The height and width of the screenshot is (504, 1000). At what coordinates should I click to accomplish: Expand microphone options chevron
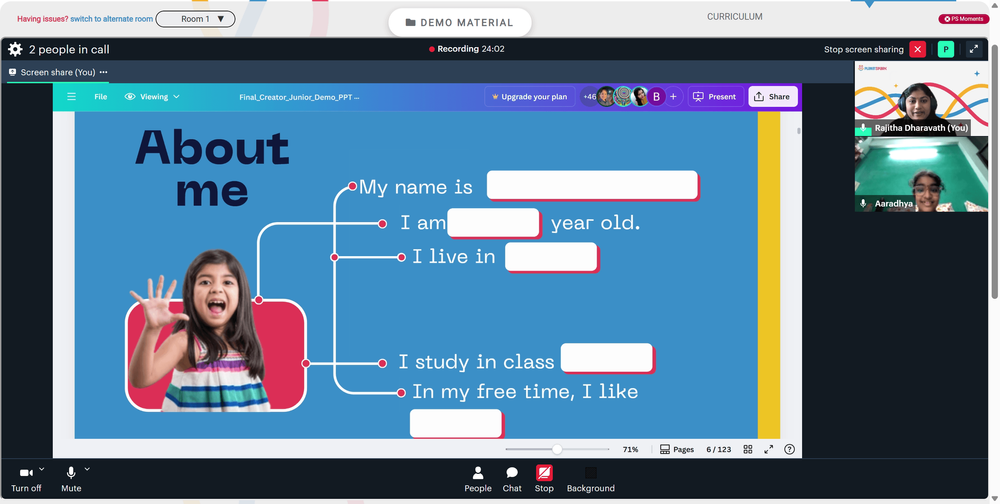[87, 469]
